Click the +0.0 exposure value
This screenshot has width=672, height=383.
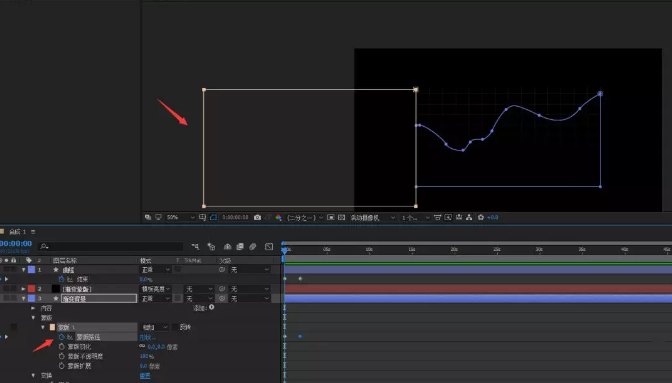(493, 218)
